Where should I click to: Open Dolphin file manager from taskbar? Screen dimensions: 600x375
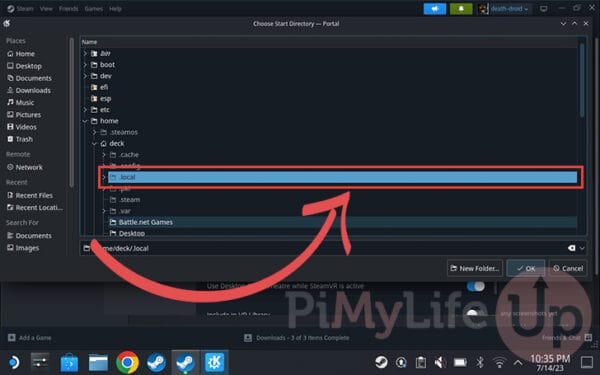(98, 362)
